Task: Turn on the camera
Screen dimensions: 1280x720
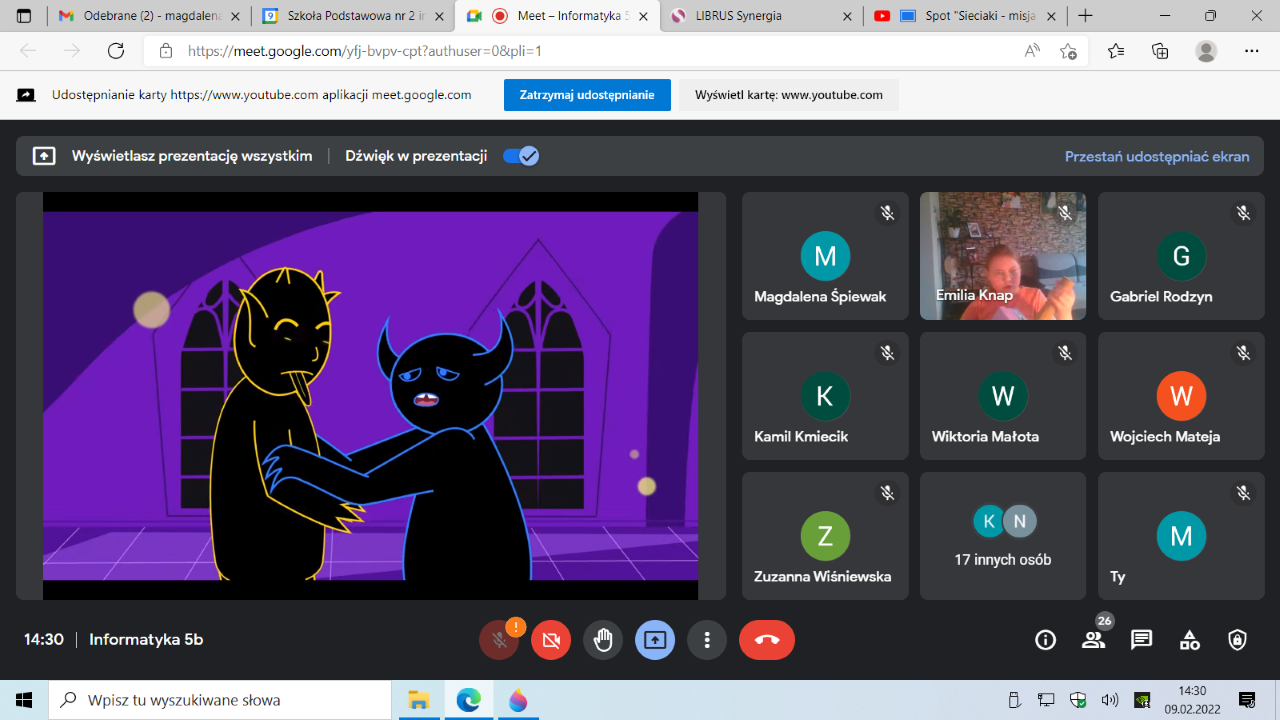Action: (551, 640)
